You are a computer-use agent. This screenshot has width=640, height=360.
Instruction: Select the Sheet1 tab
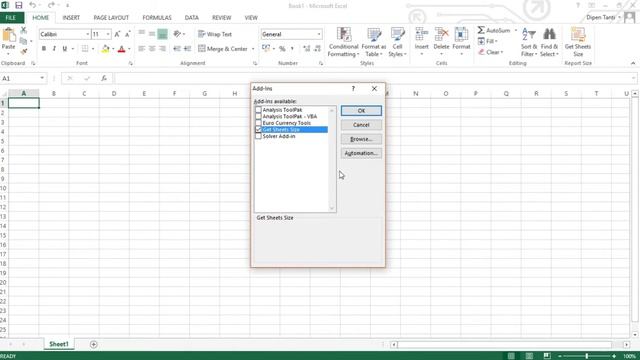(59, 344)
